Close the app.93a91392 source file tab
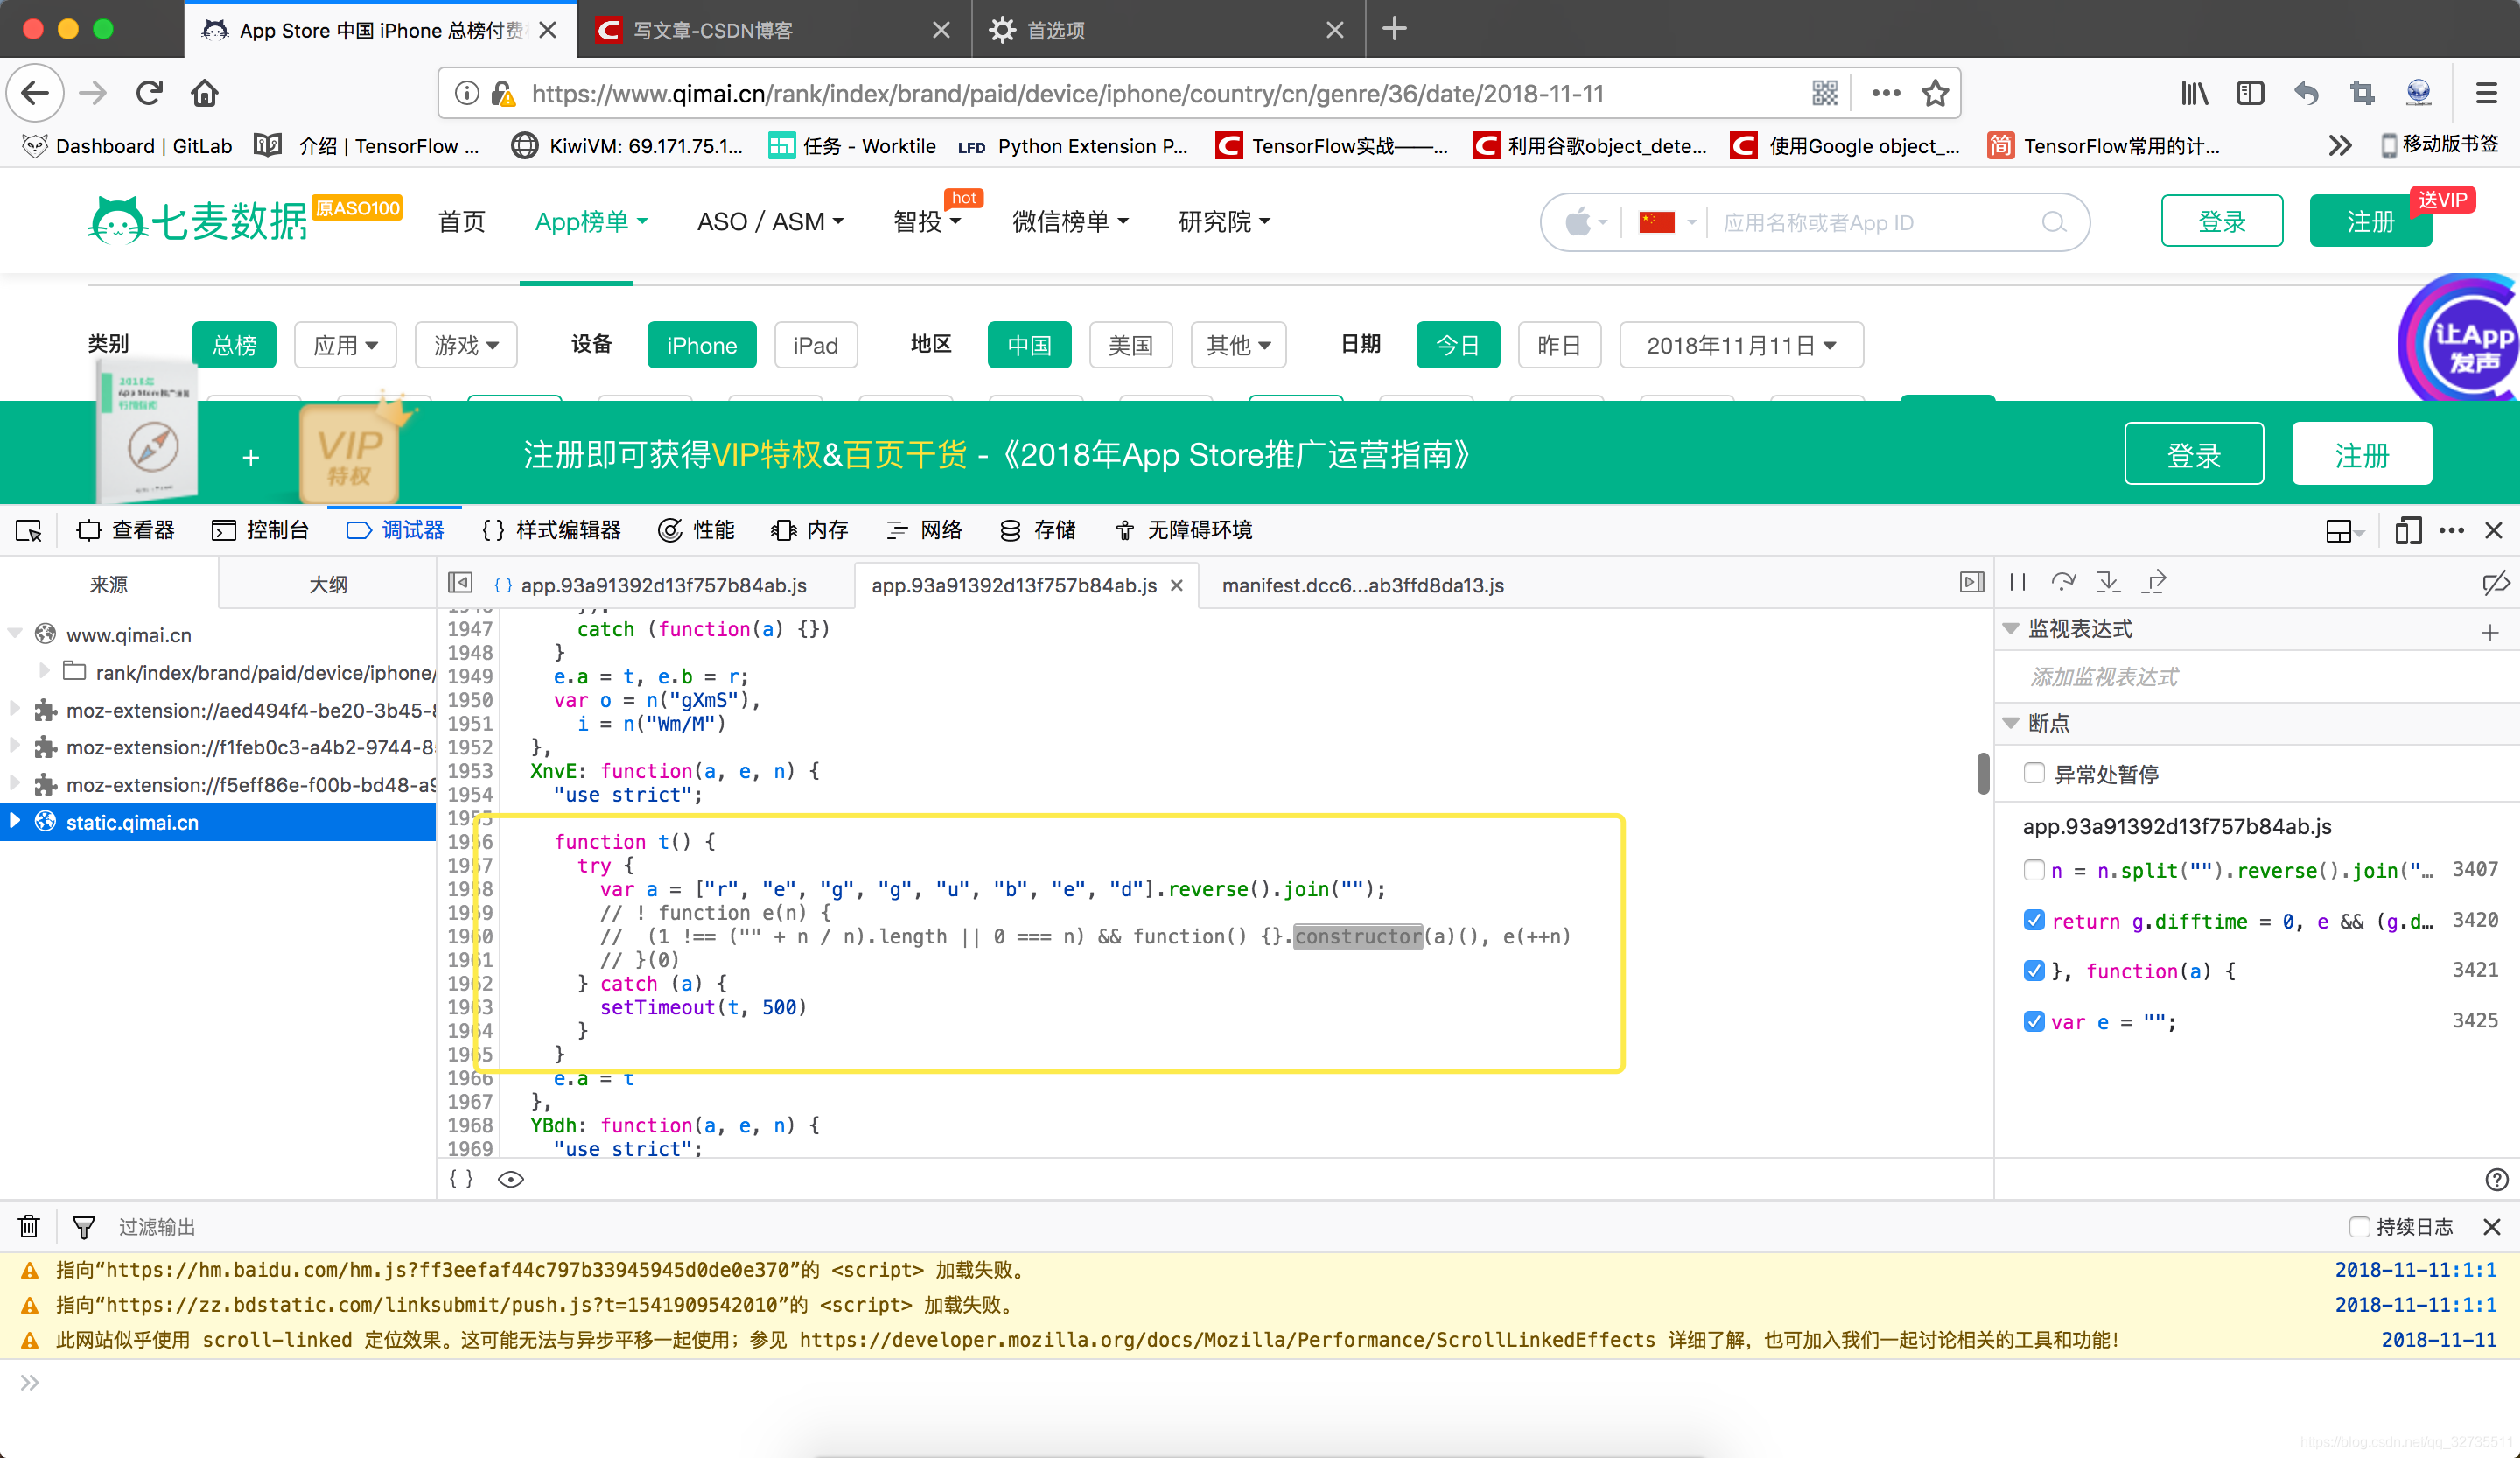The image size is (2520, 1458). point(1177,585)
